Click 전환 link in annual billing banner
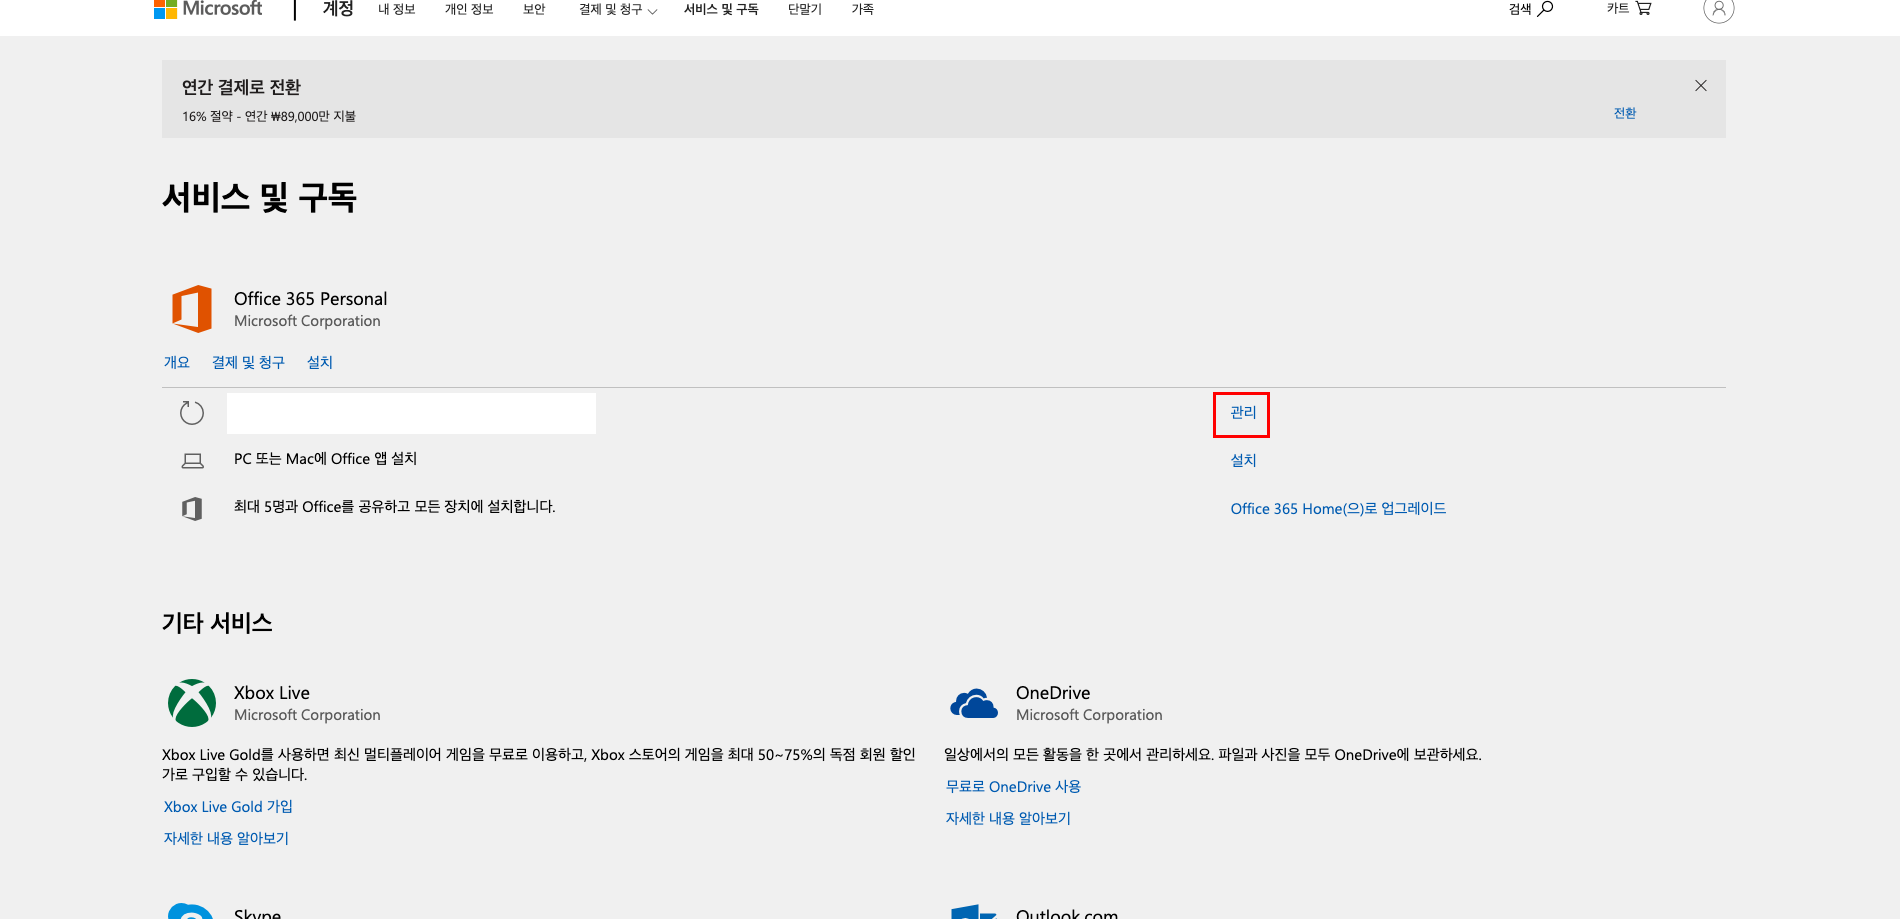Image resolution: width=1900 pixels, height=919 pixels. tap(1625, 113)
